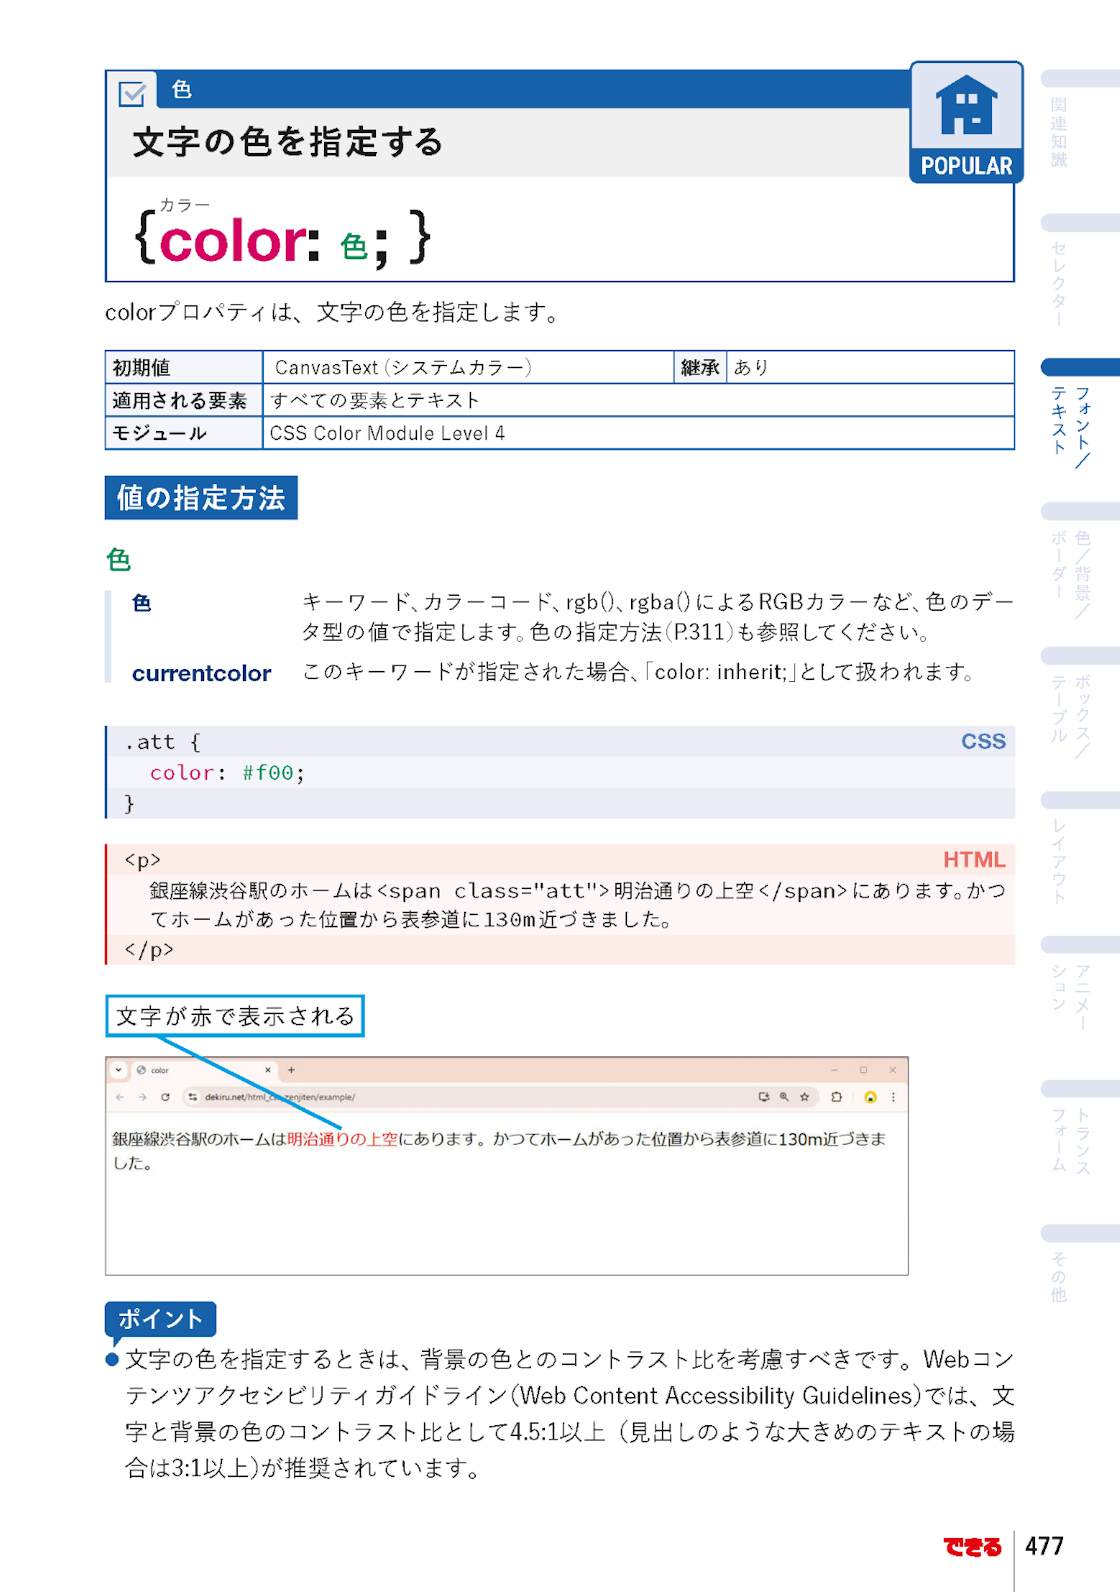Click the browser forward arrow
The image size is (1120, 1592).
pyautogui.click(x=142, y=1097)
